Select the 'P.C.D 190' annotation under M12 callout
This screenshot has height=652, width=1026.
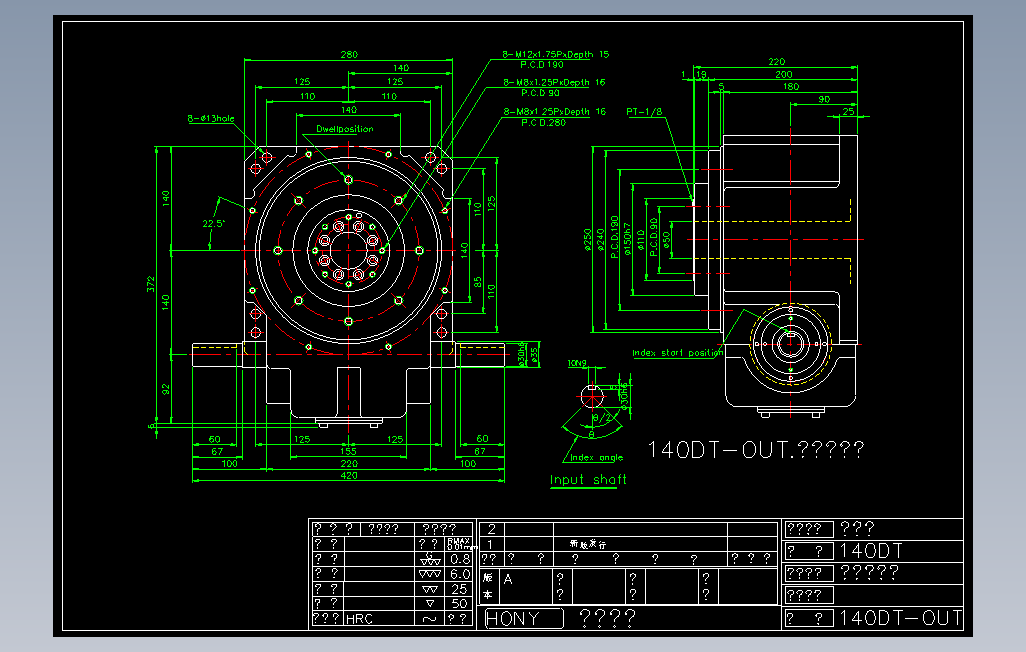pyautogui.click(x=542, y=65)
